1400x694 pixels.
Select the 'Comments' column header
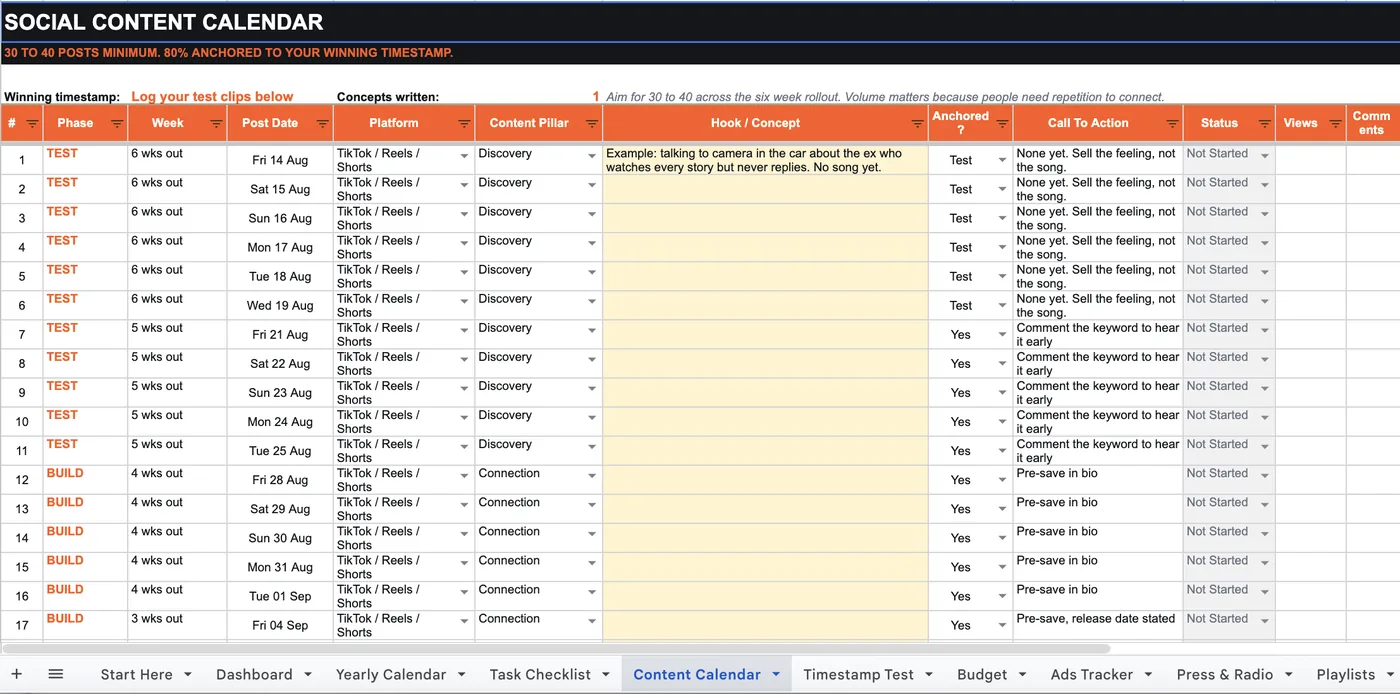[1372, 123]
